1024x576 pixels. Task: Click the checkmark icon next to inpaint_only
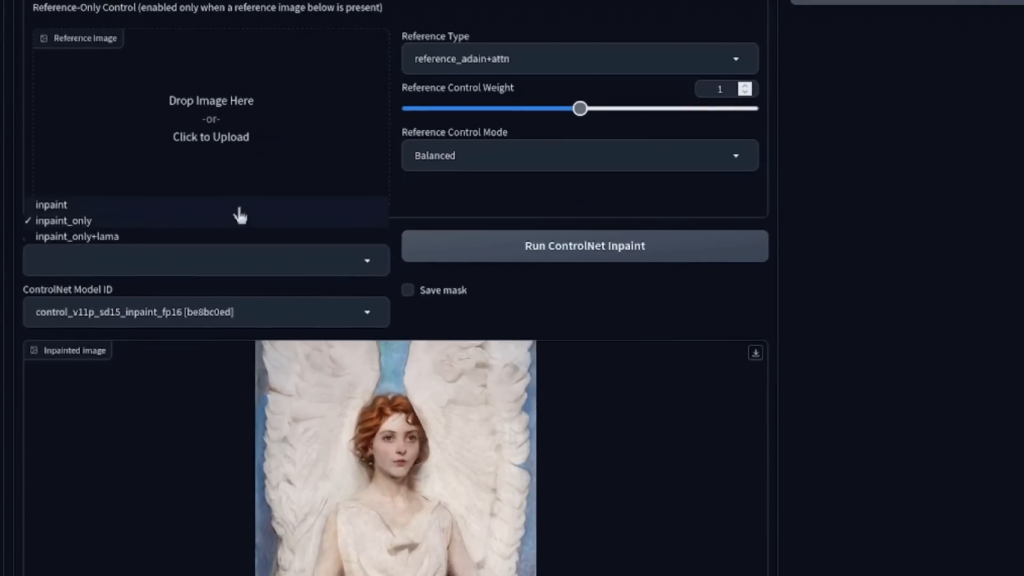[x=28, y=221]
